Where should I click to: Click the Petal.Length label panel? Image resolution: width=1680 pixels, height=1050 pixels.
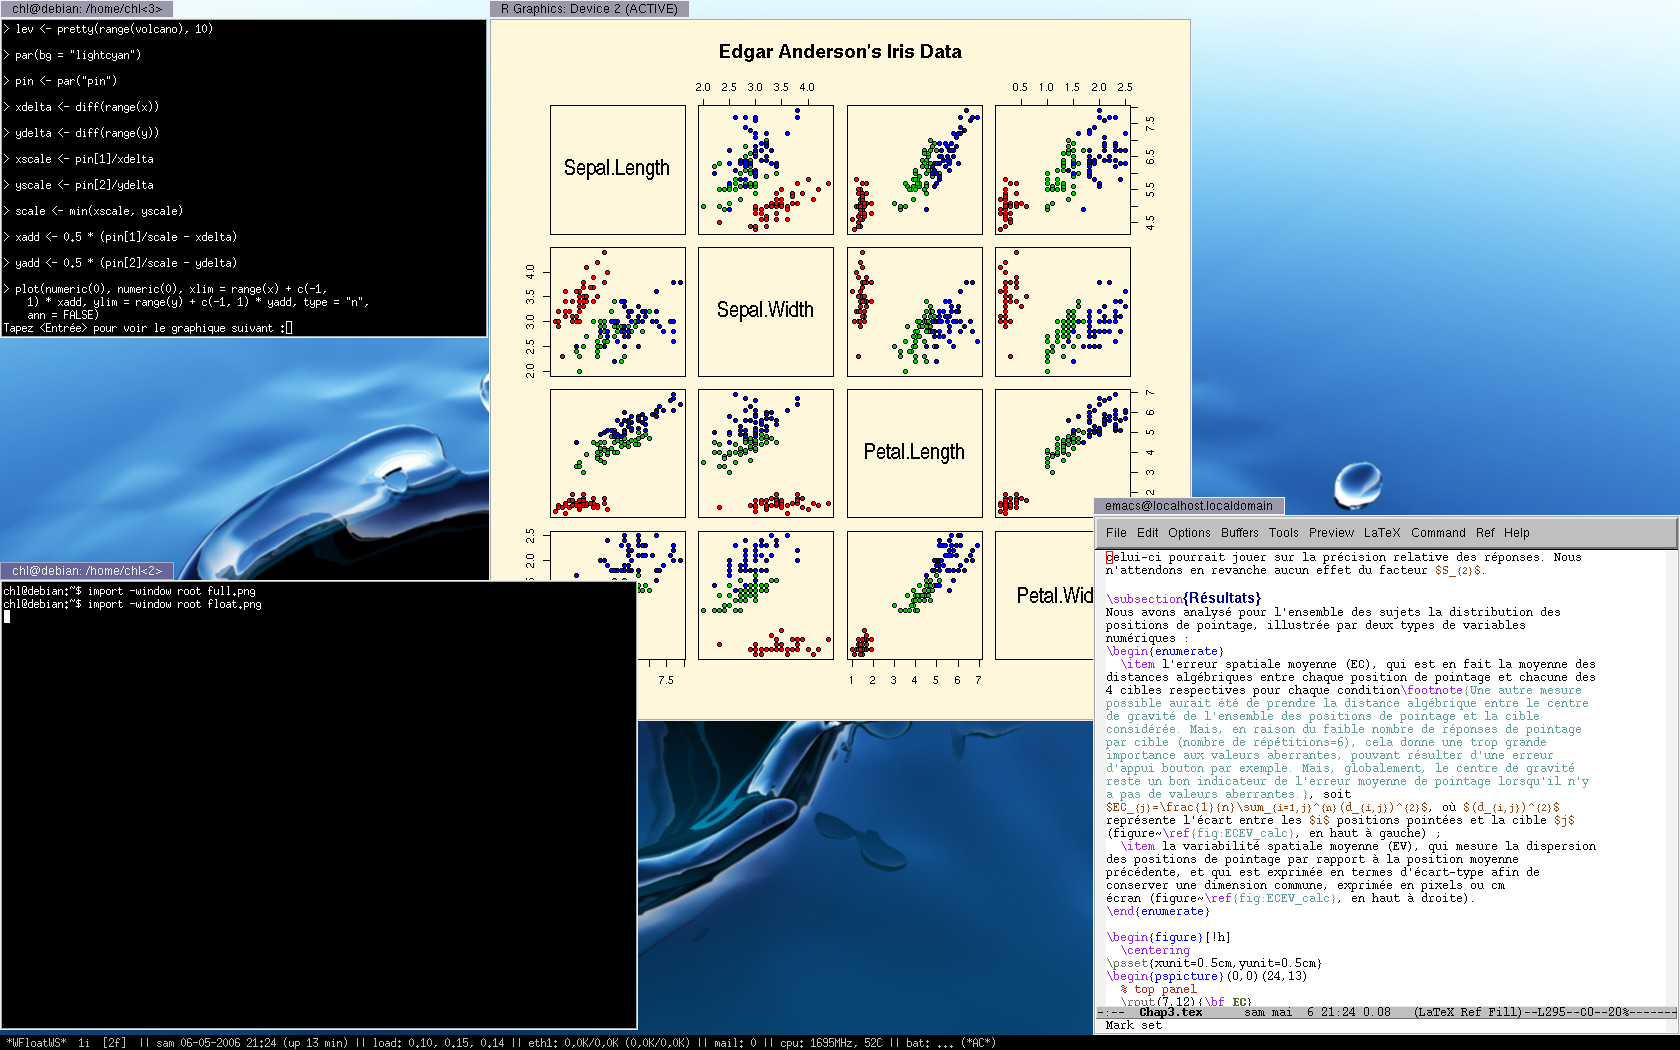(x=914, y=452)
